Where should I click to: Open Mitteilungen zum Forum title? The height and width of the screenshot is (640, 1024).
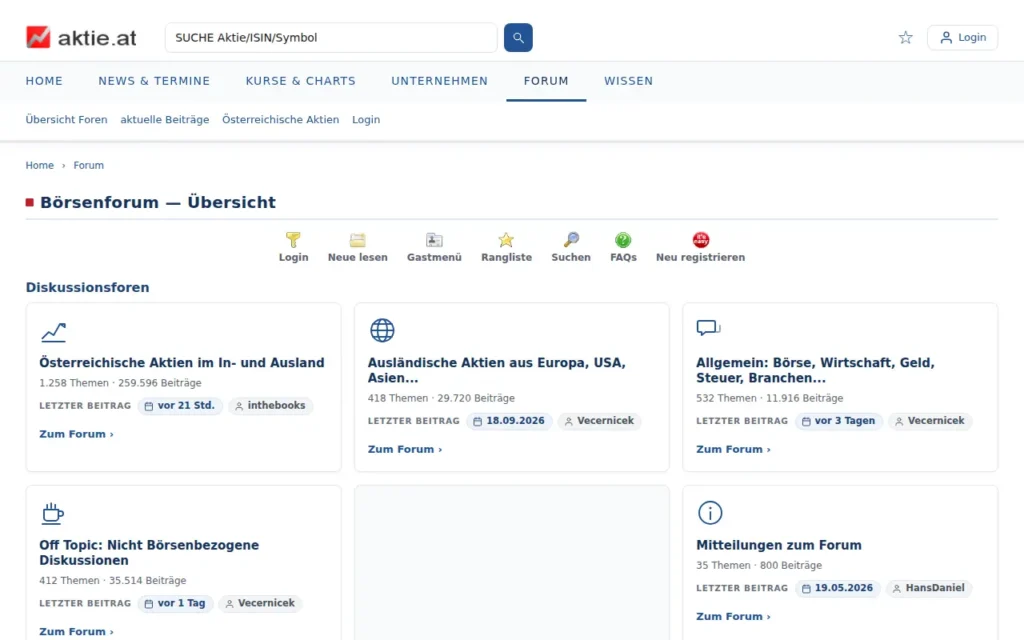click(778, 545)
